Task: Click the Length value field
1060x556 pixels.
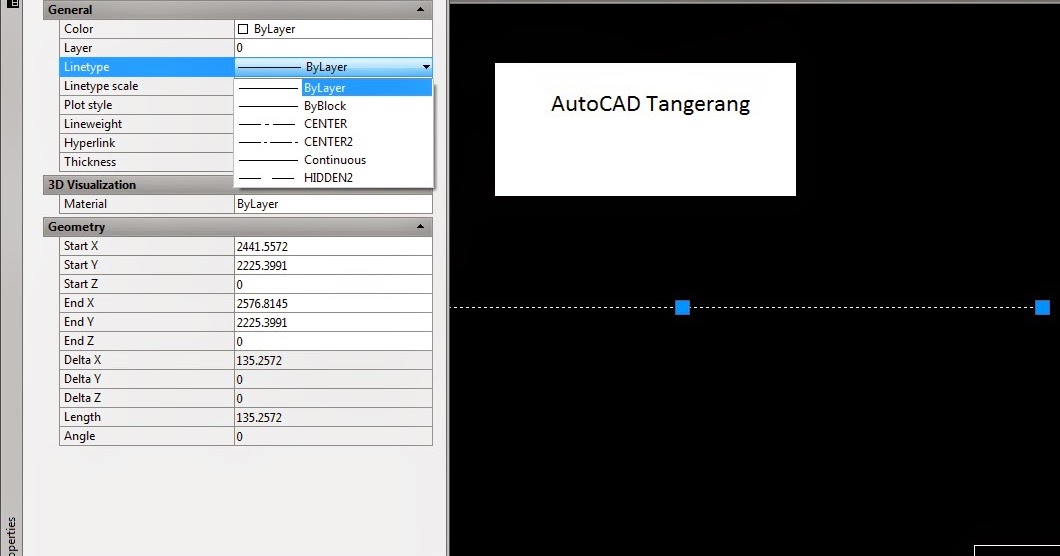Action: click(x=333, y=417)
